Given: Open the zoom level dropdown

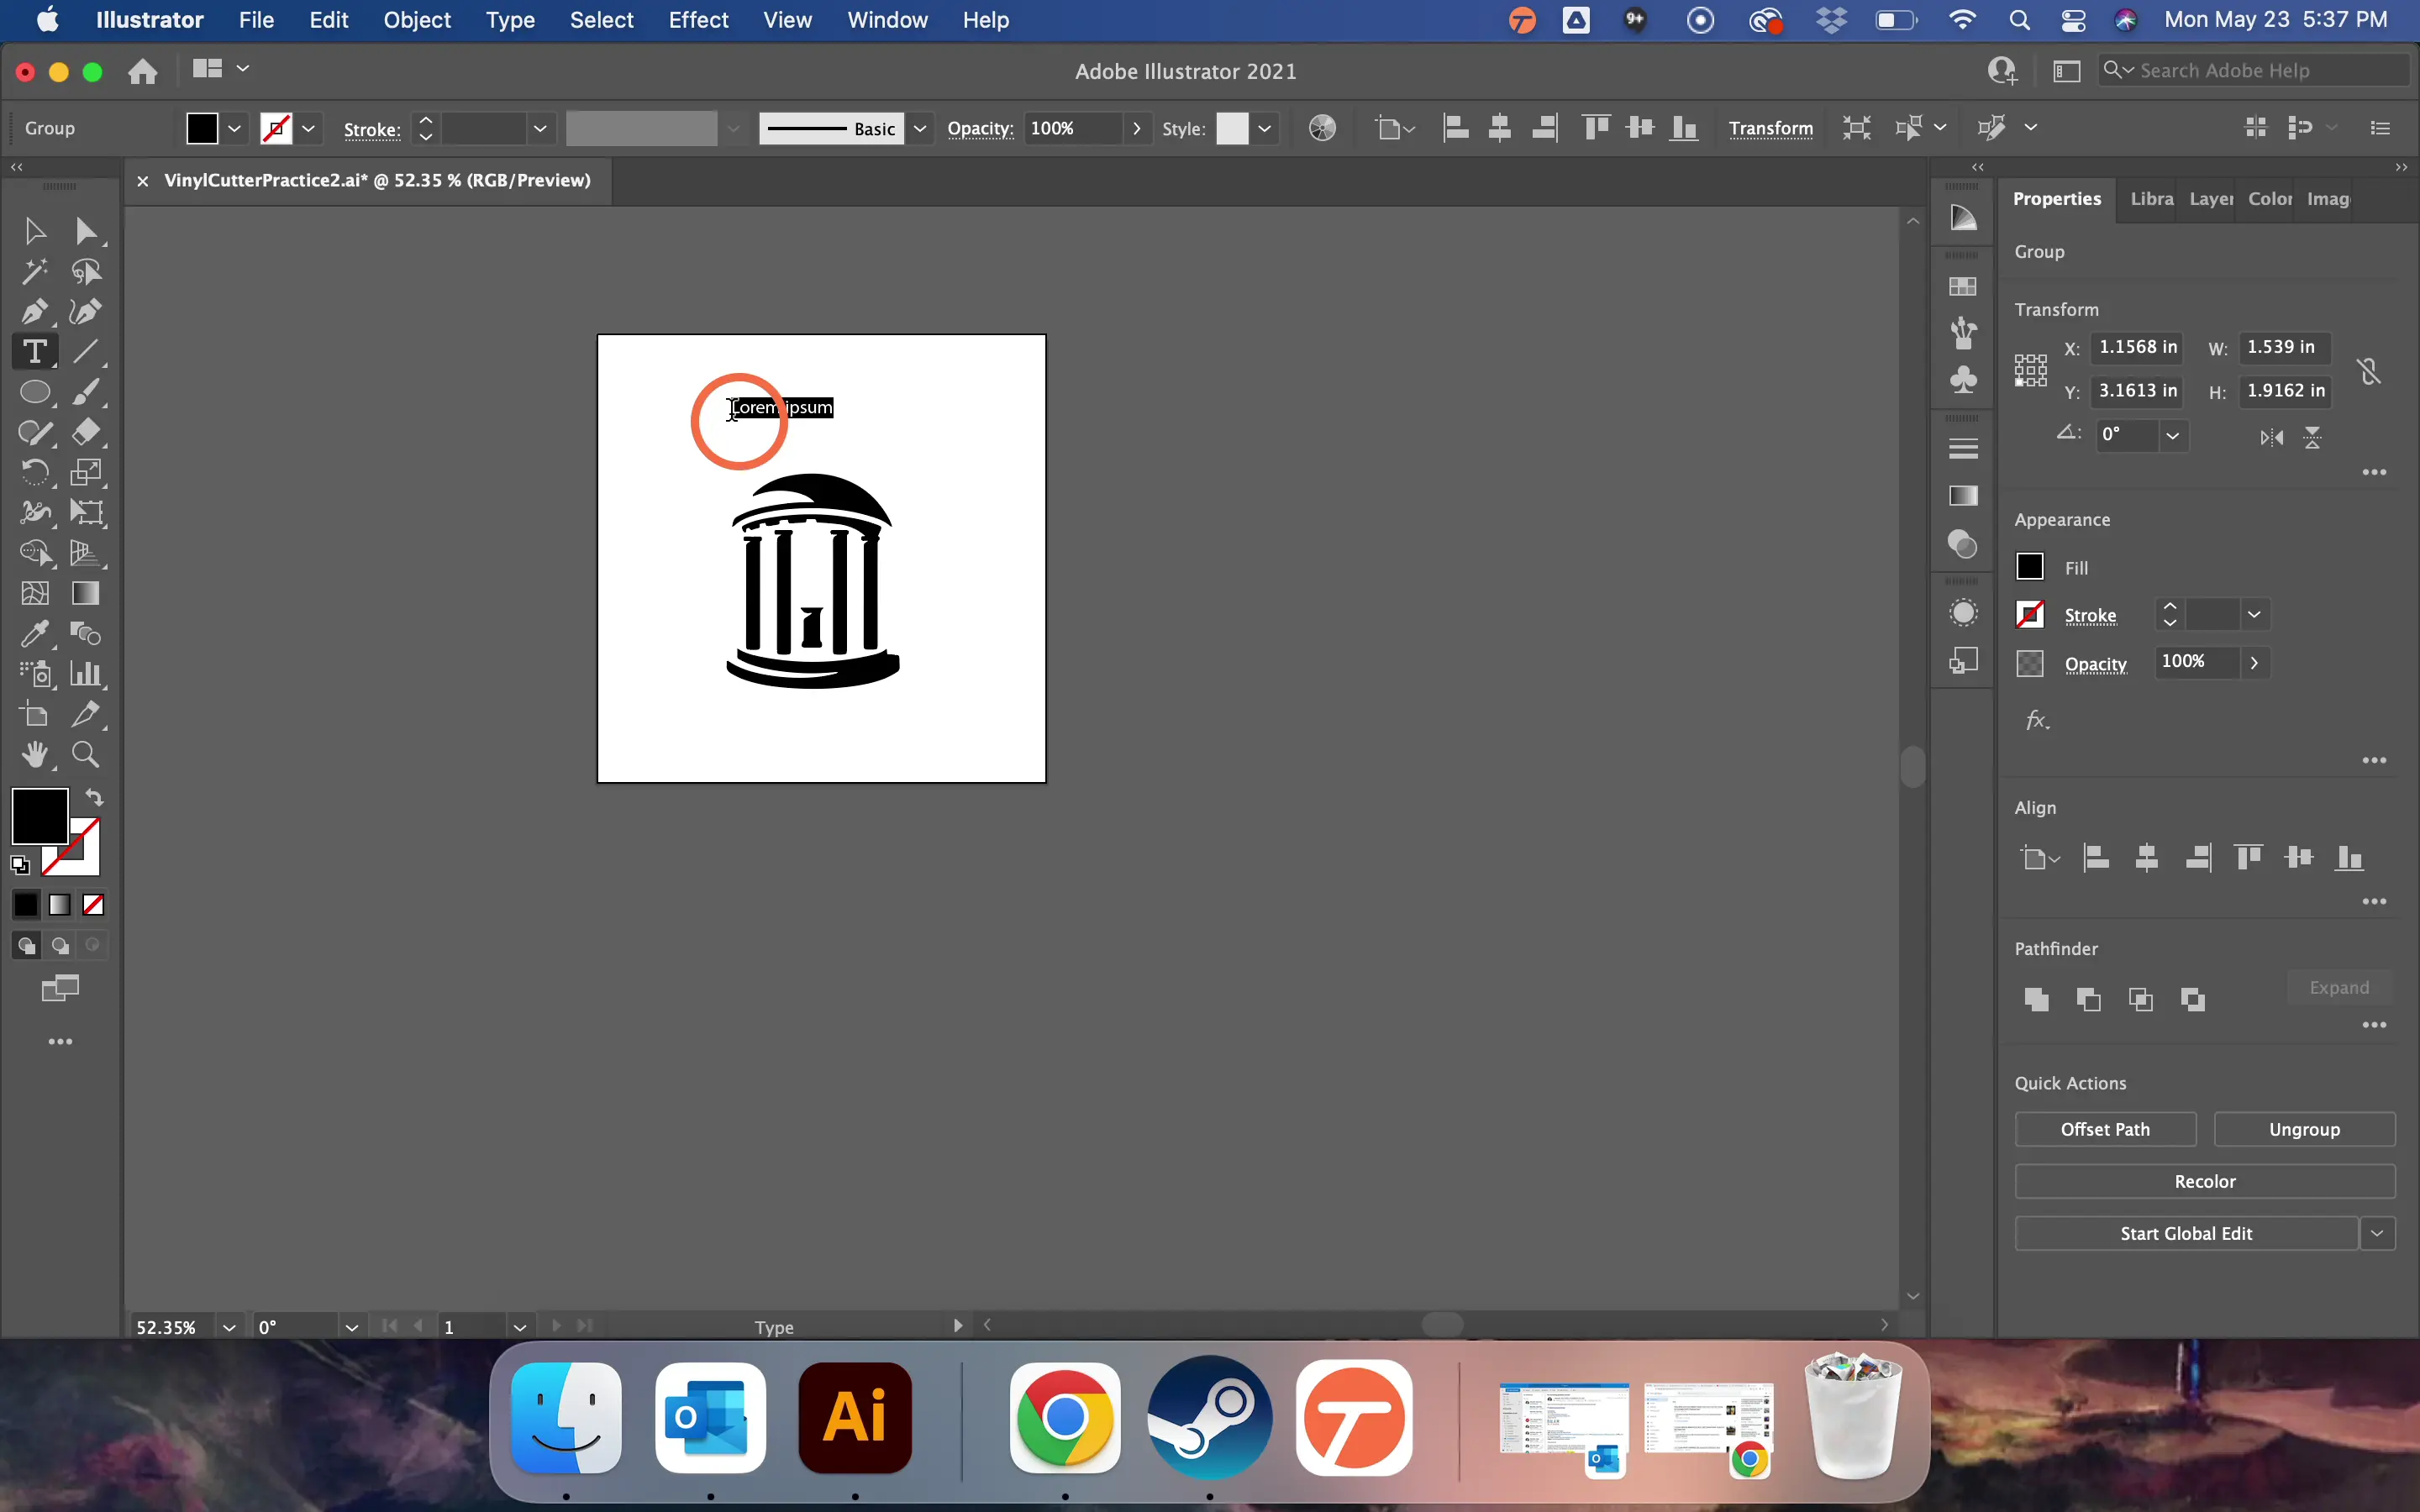Looking at the screenshot, I should (x=229, y=1327).
